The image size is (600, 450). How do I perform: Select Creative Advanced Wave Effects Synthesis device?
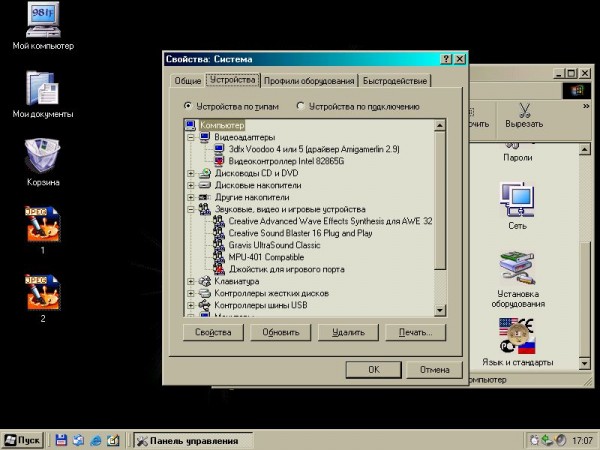coord(330,221)
